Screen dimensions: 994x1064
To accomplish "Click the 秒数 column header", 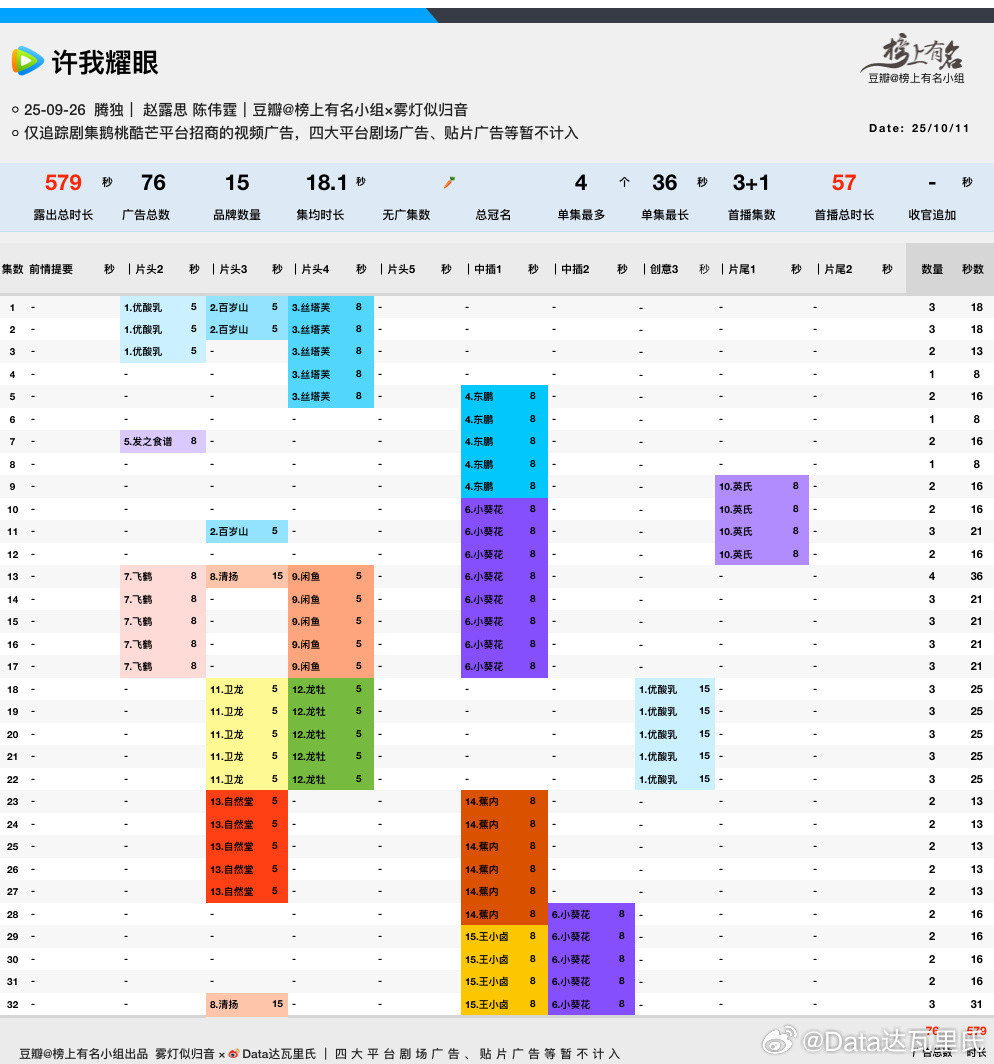I will 973,269.
